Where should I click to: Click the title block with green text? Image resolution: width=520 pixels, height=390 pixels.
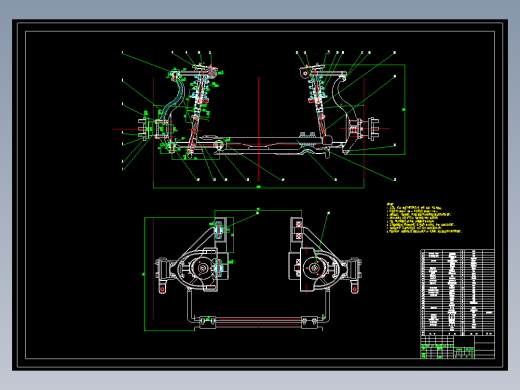pyautogui.click(x=457, y=347)
